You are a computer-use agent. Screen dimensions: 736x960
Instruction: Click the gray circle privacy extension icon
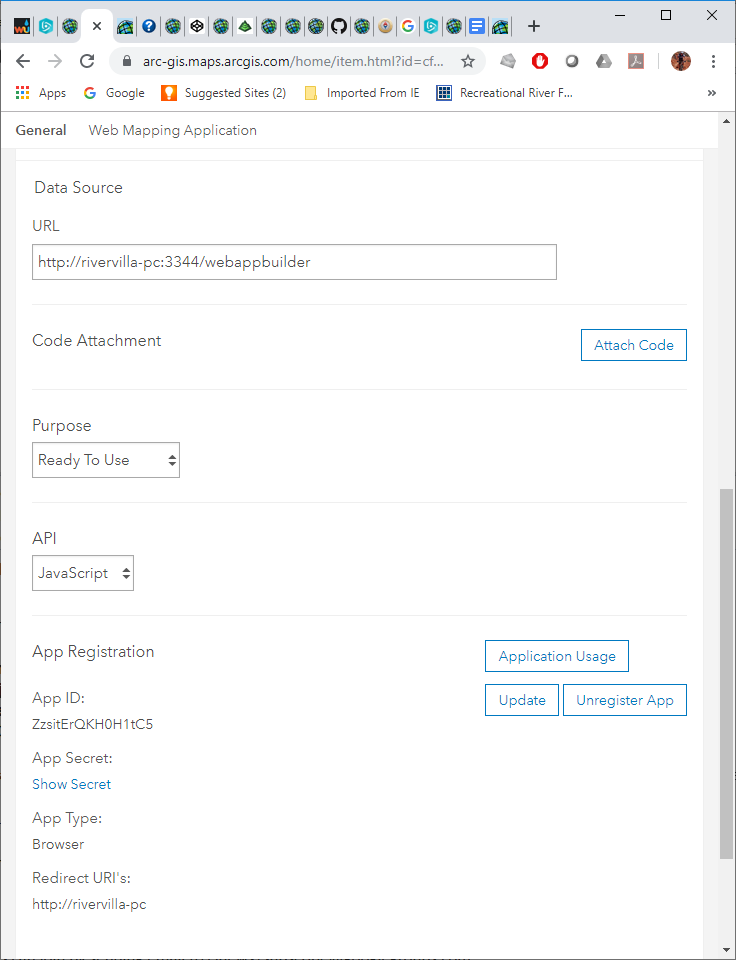tap(572, 61)
